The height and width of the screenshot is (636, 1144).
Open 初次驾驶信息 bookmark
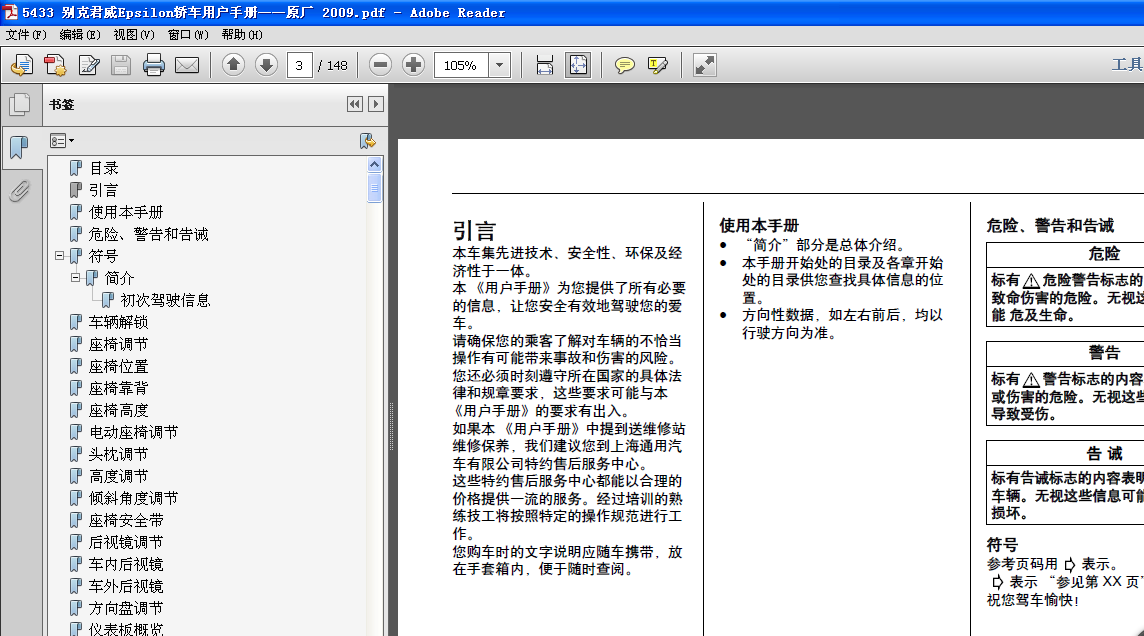click(165, 300)
